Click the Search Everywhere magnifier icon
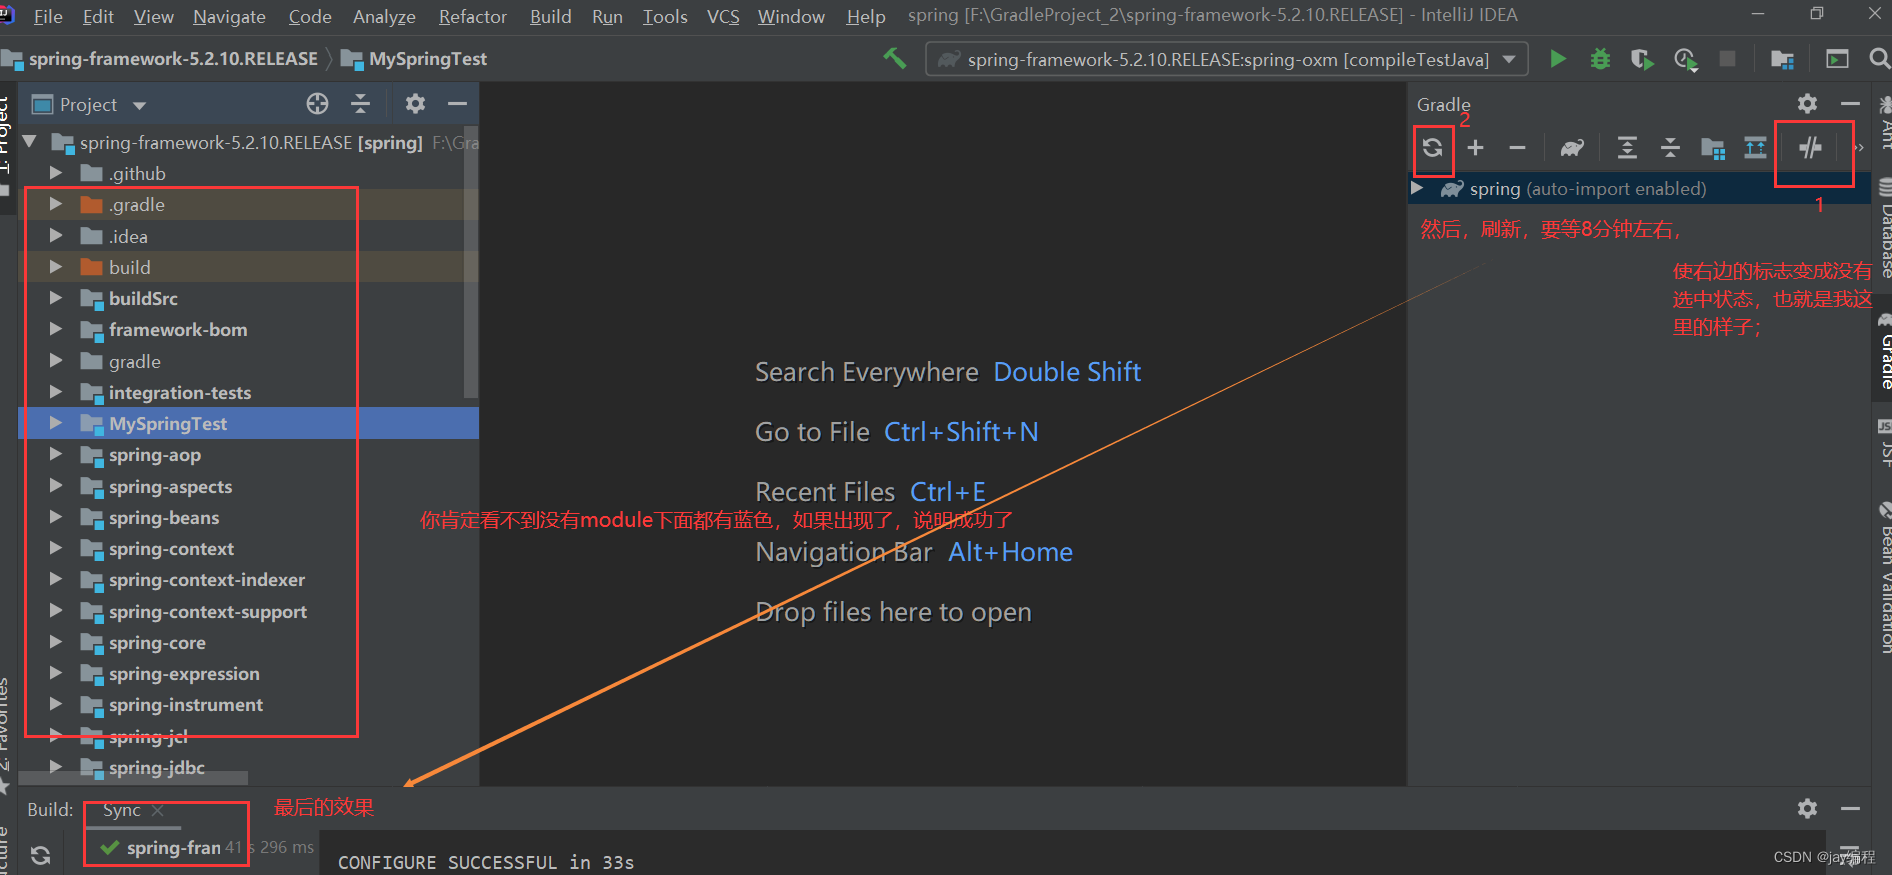This screenshot has height=875, width=1892. [1879, 59]
